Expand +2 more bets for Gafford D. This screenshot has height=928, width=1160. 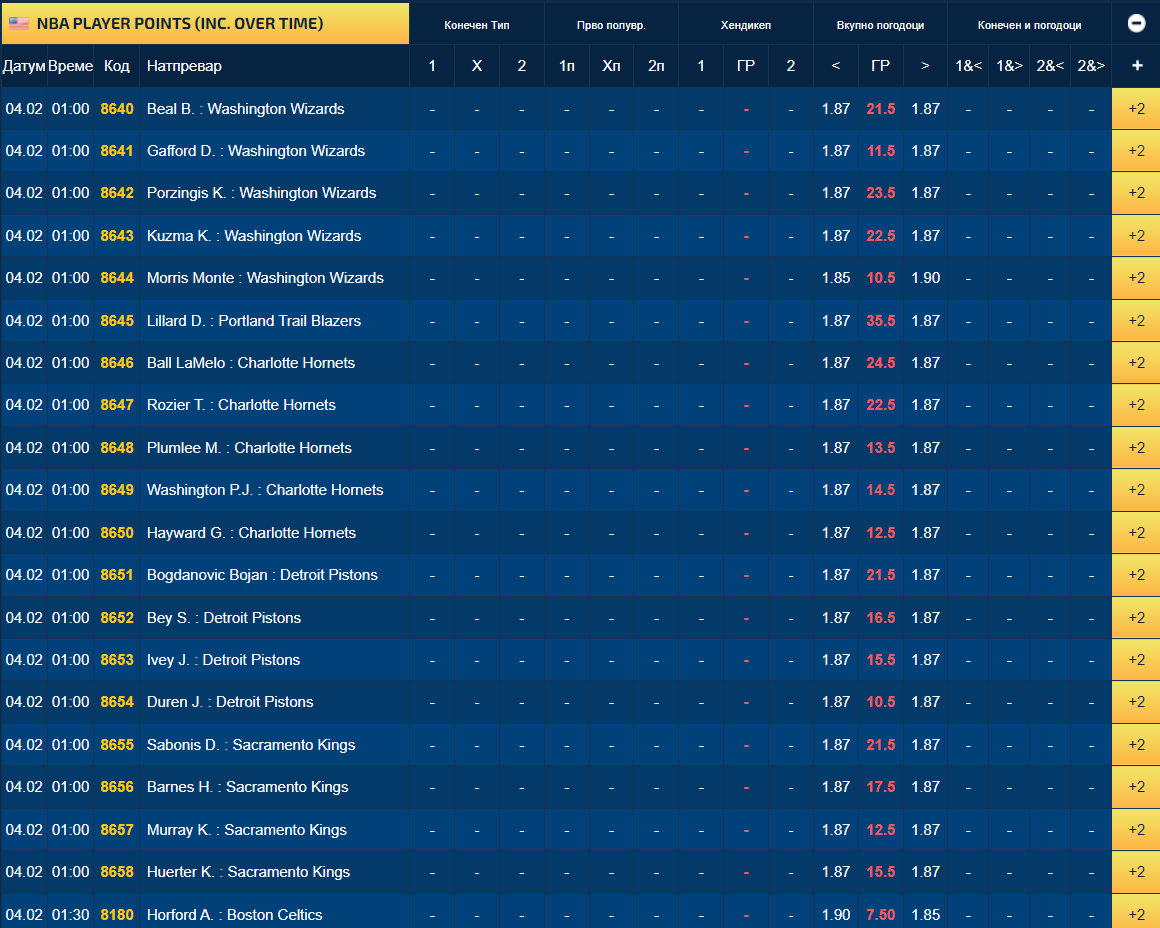[x=1136, y=151]
